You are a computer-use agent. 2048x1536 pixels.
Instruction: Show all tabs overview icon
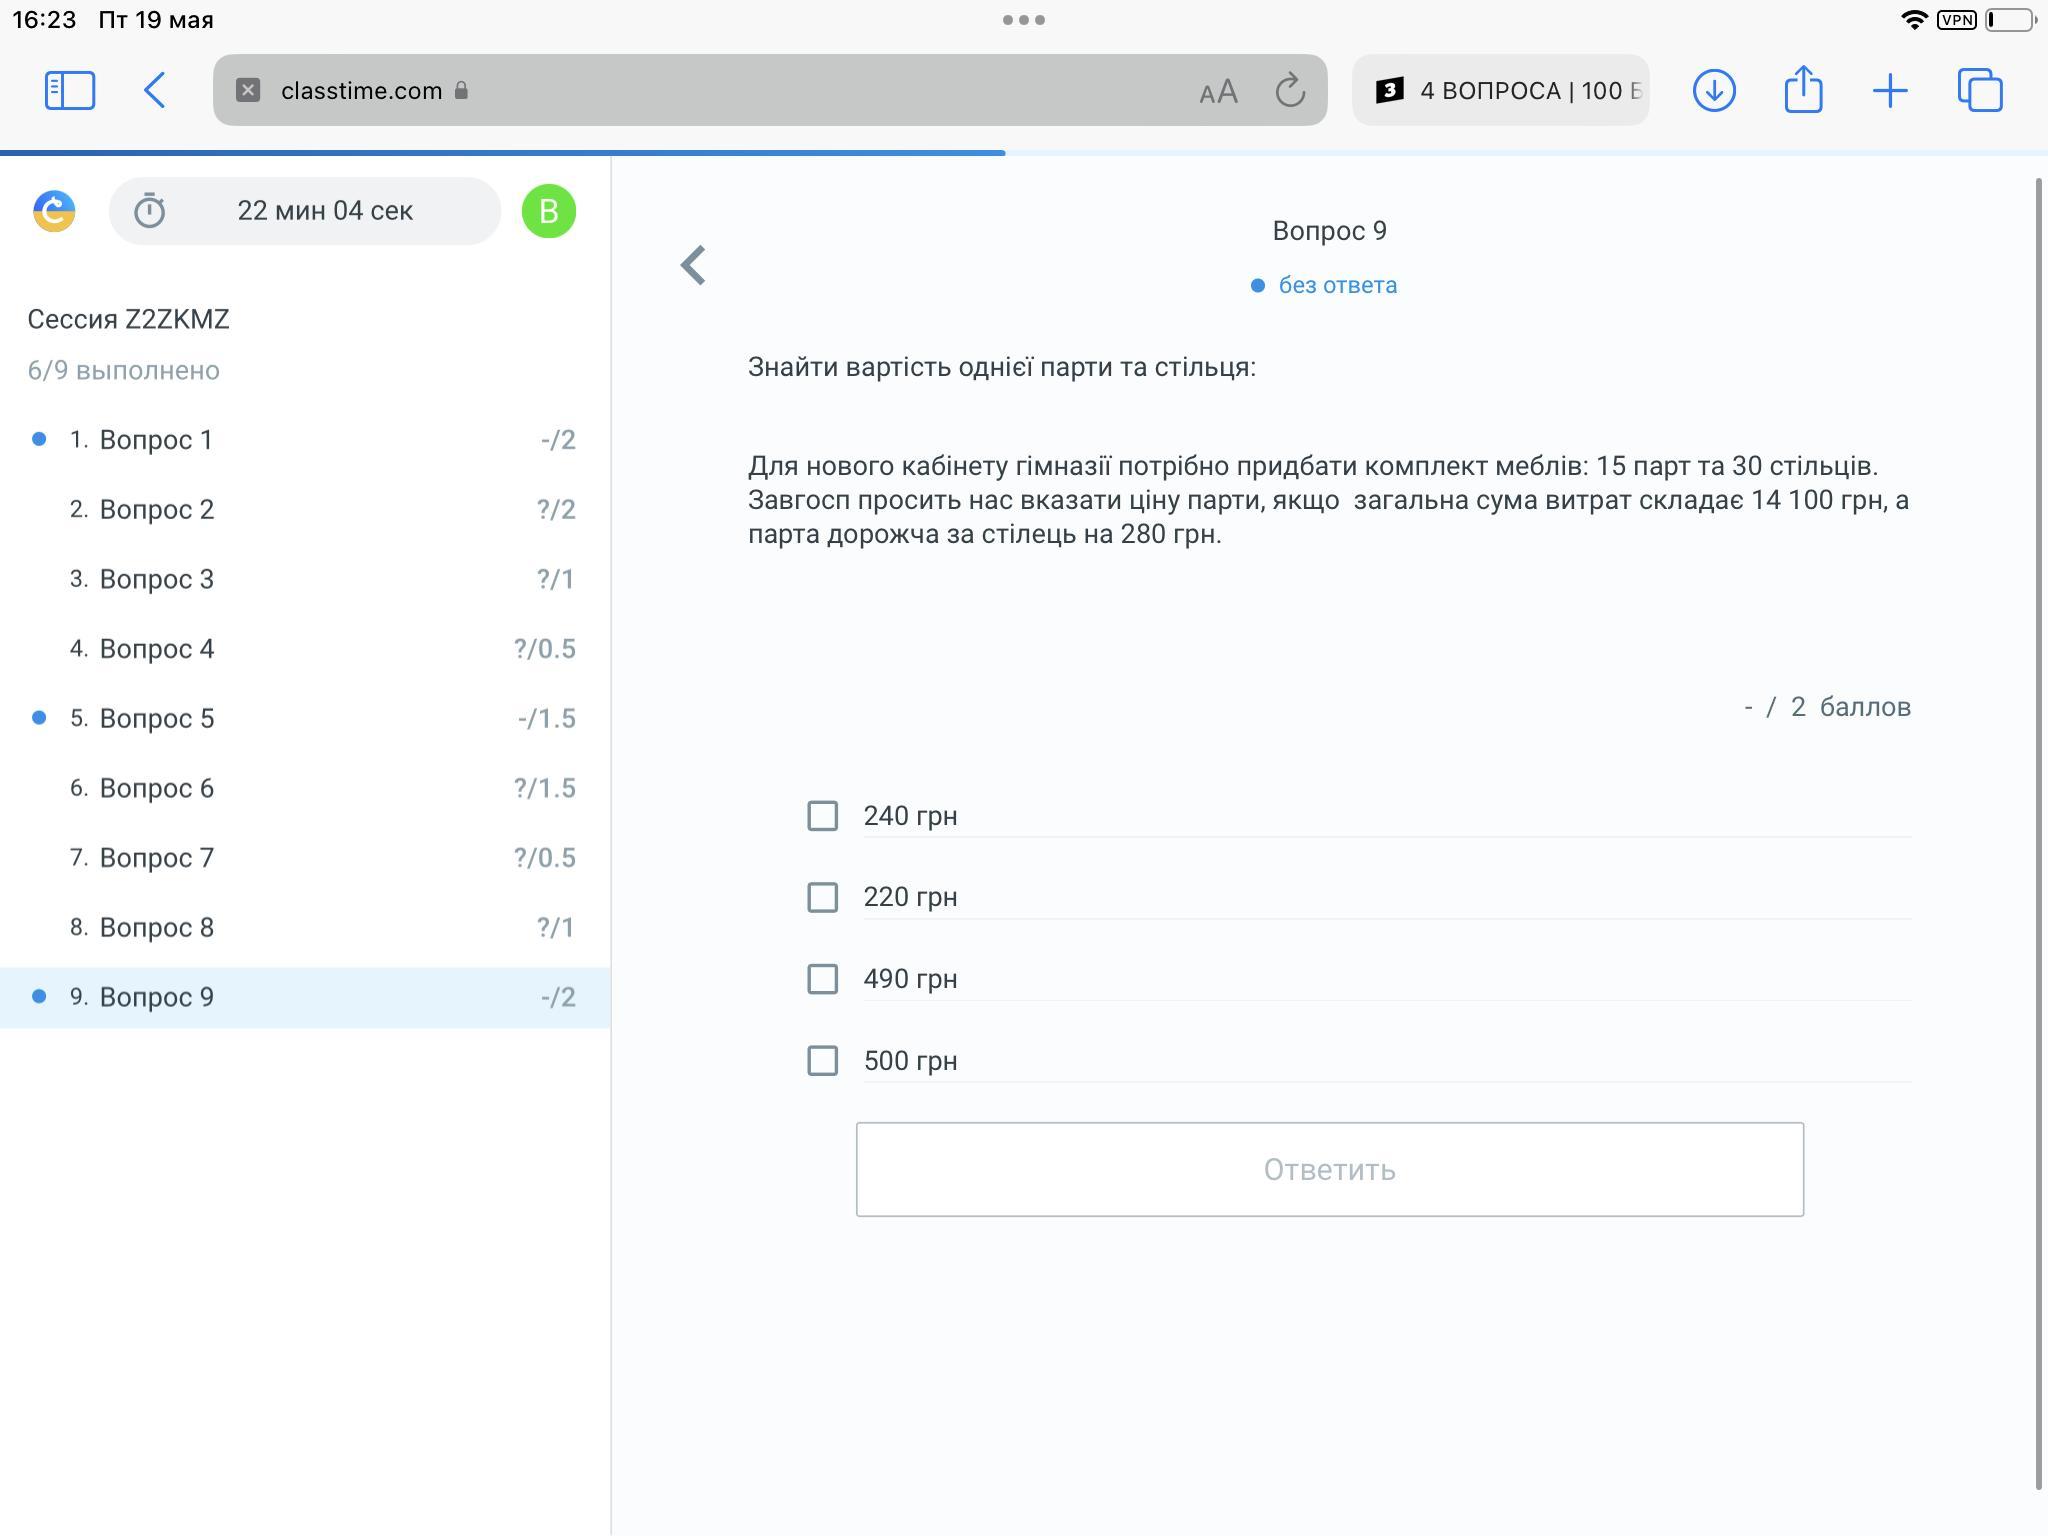point(1980,90)
